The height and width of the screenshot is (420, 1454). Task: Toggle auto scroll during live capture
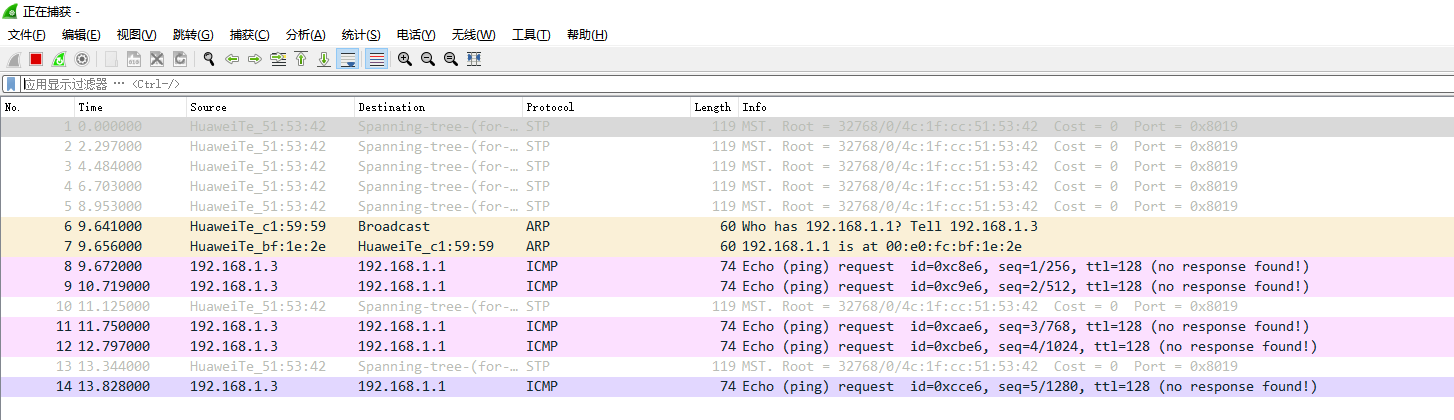tap(348, 59)
